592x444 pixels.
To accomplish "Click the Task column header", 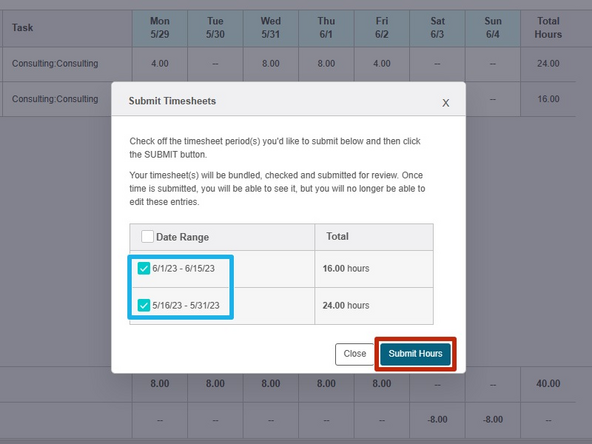I will [67, 28].
